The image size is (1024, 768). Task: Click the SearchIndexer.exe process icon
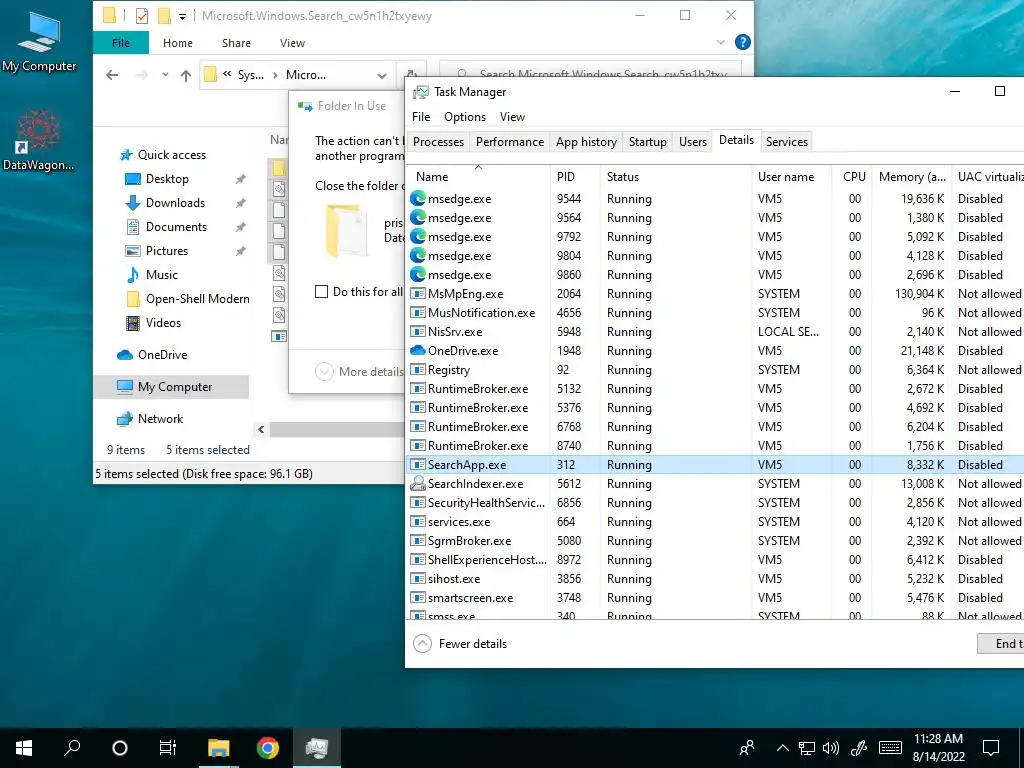pos(418,484)
